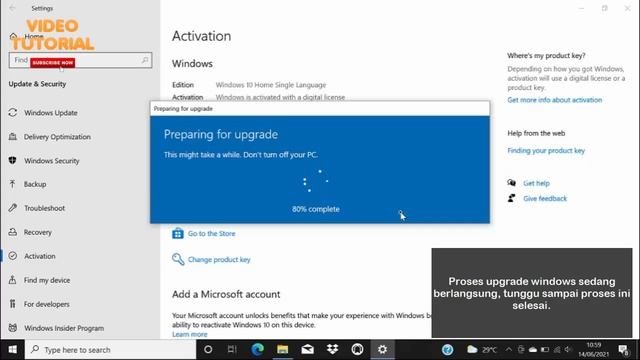Image resolution: width=640 pixels, height=360 pixels.
Task: Open the Windows Start menu
Action: coord(13,350)
